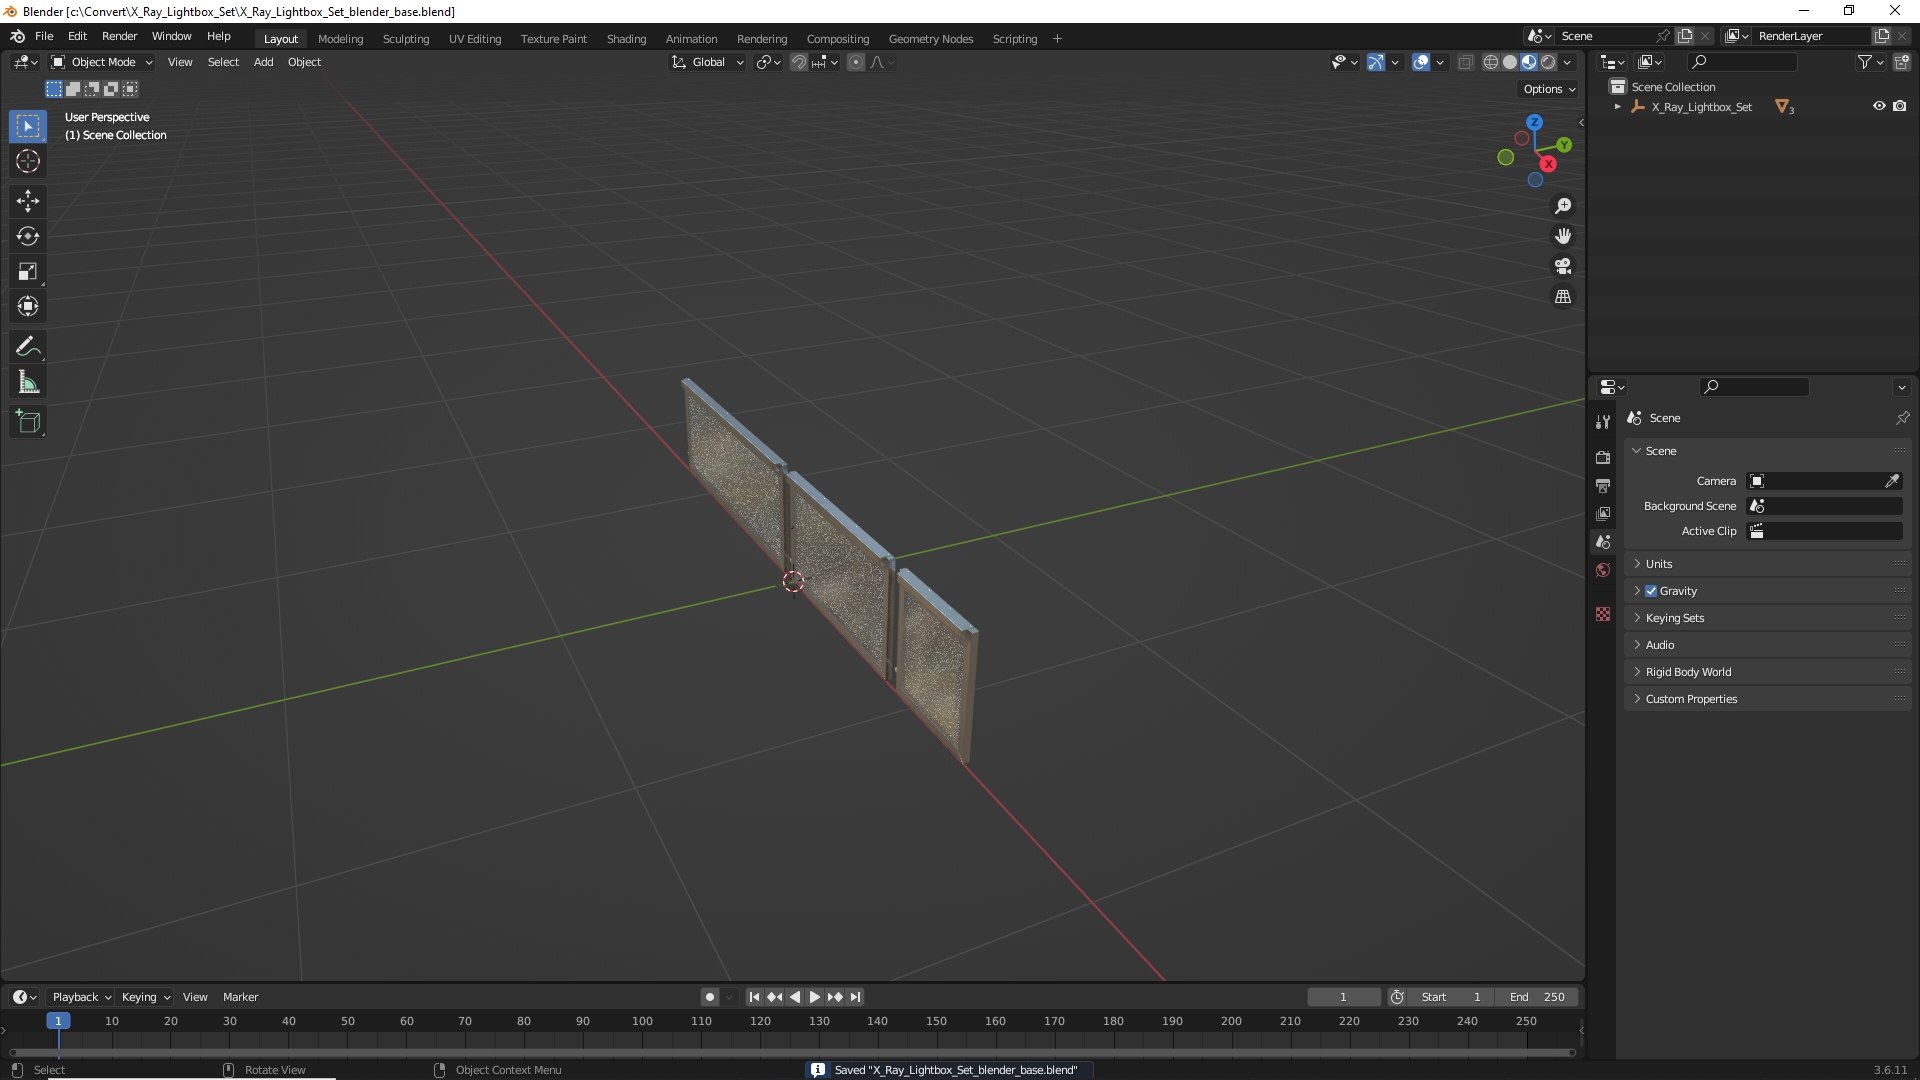The width and height of the screenshot is (1920, 1080).
Task: Open the World properties tab
Action: coord(1603,570)
